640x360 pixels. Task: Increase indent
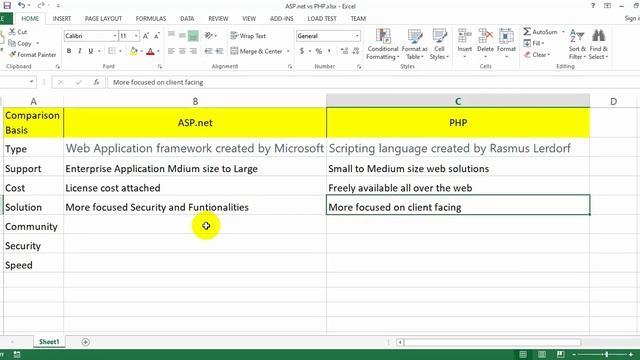(220, 51)
